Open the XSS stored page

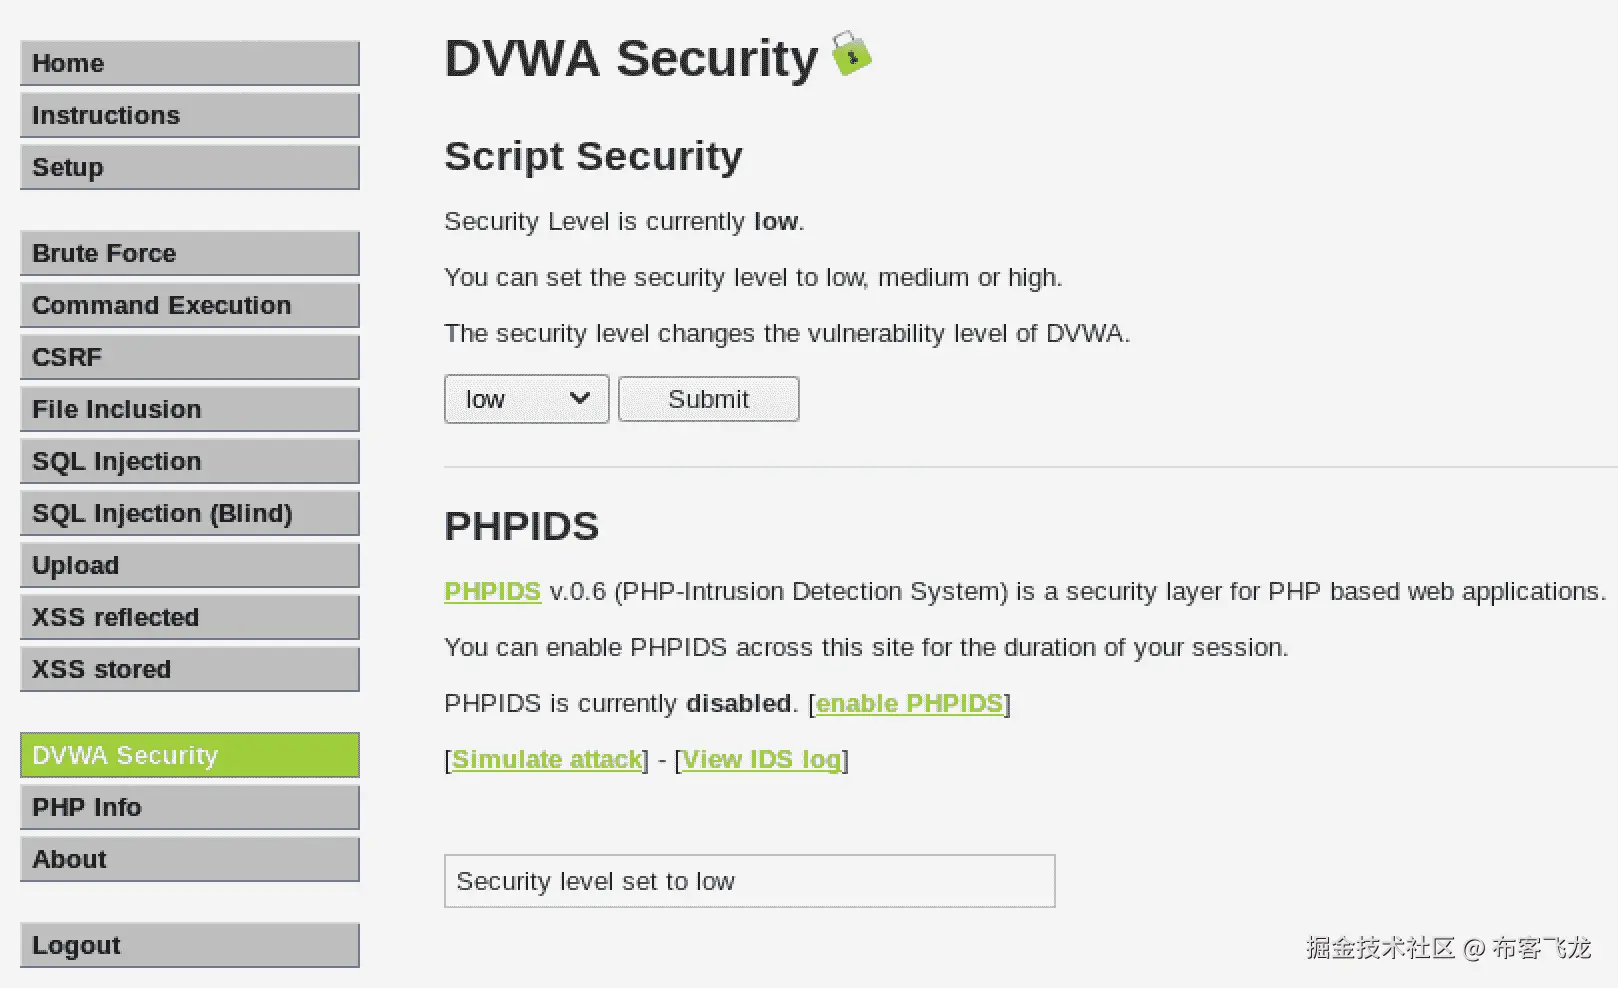tap(189, 669)
